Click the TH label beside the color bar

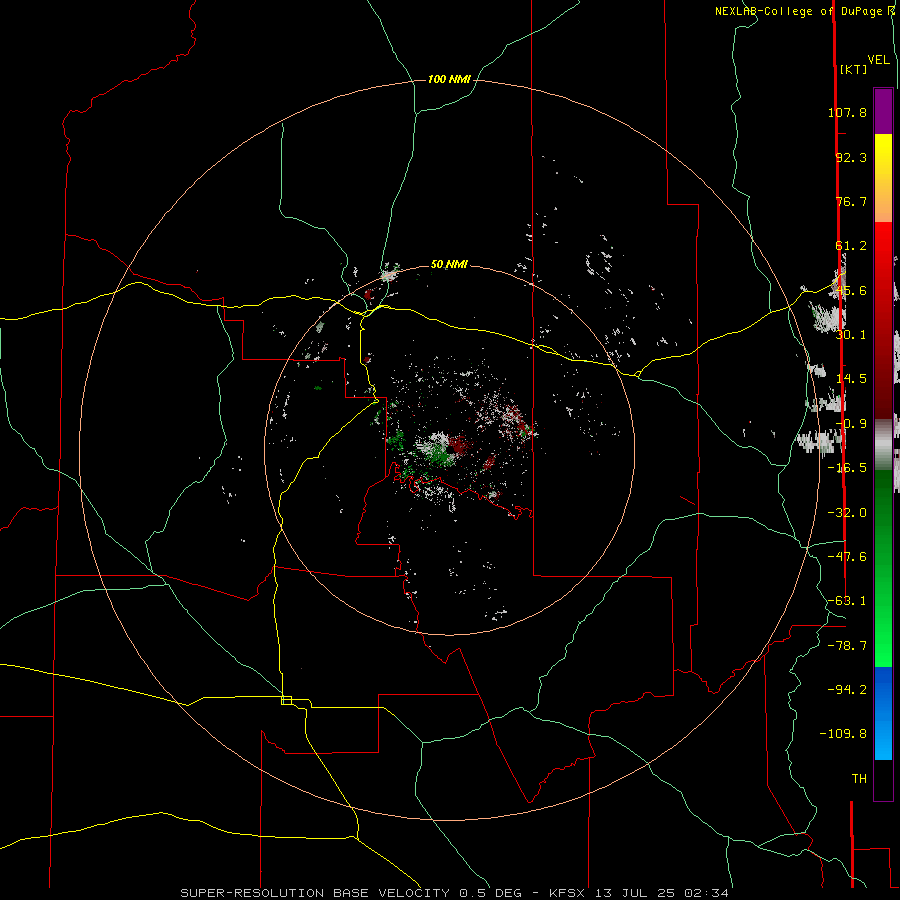(x=859, y=779)
